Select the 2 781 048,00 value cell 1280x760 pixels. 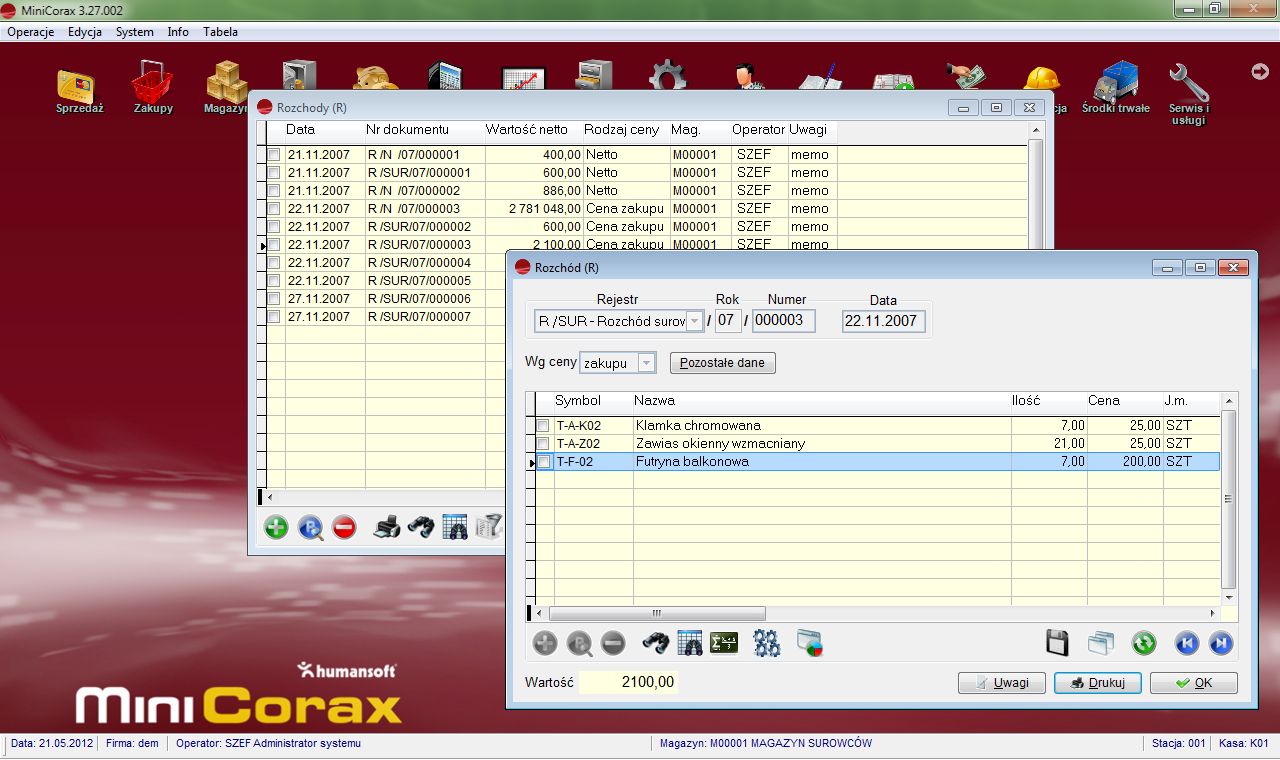tap(534, 209)
